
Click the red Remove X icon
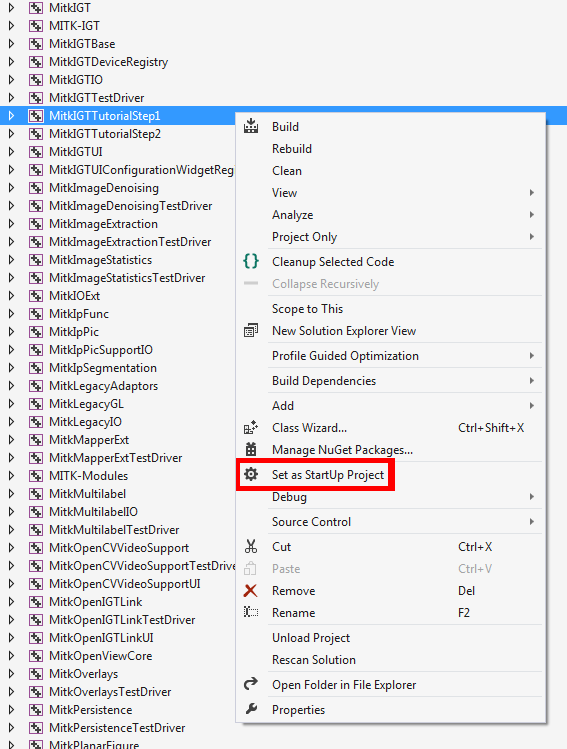pos(250,591)
